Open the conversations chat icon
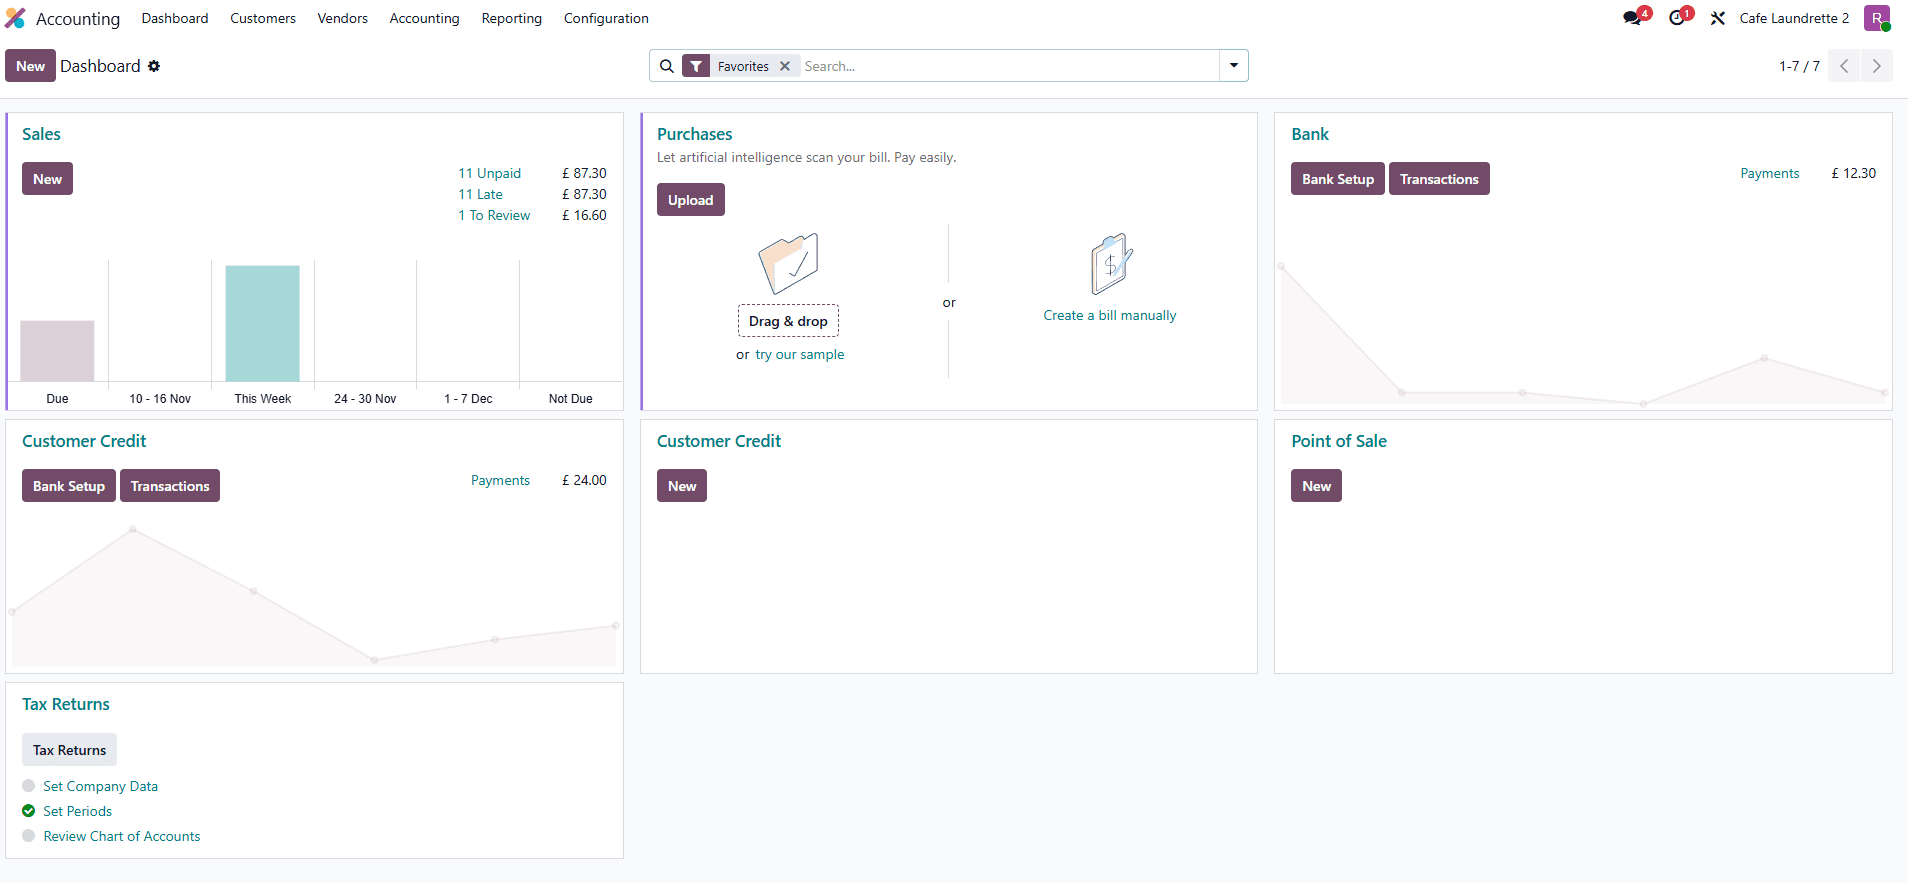1908x883 pixels. (1633, 18)
